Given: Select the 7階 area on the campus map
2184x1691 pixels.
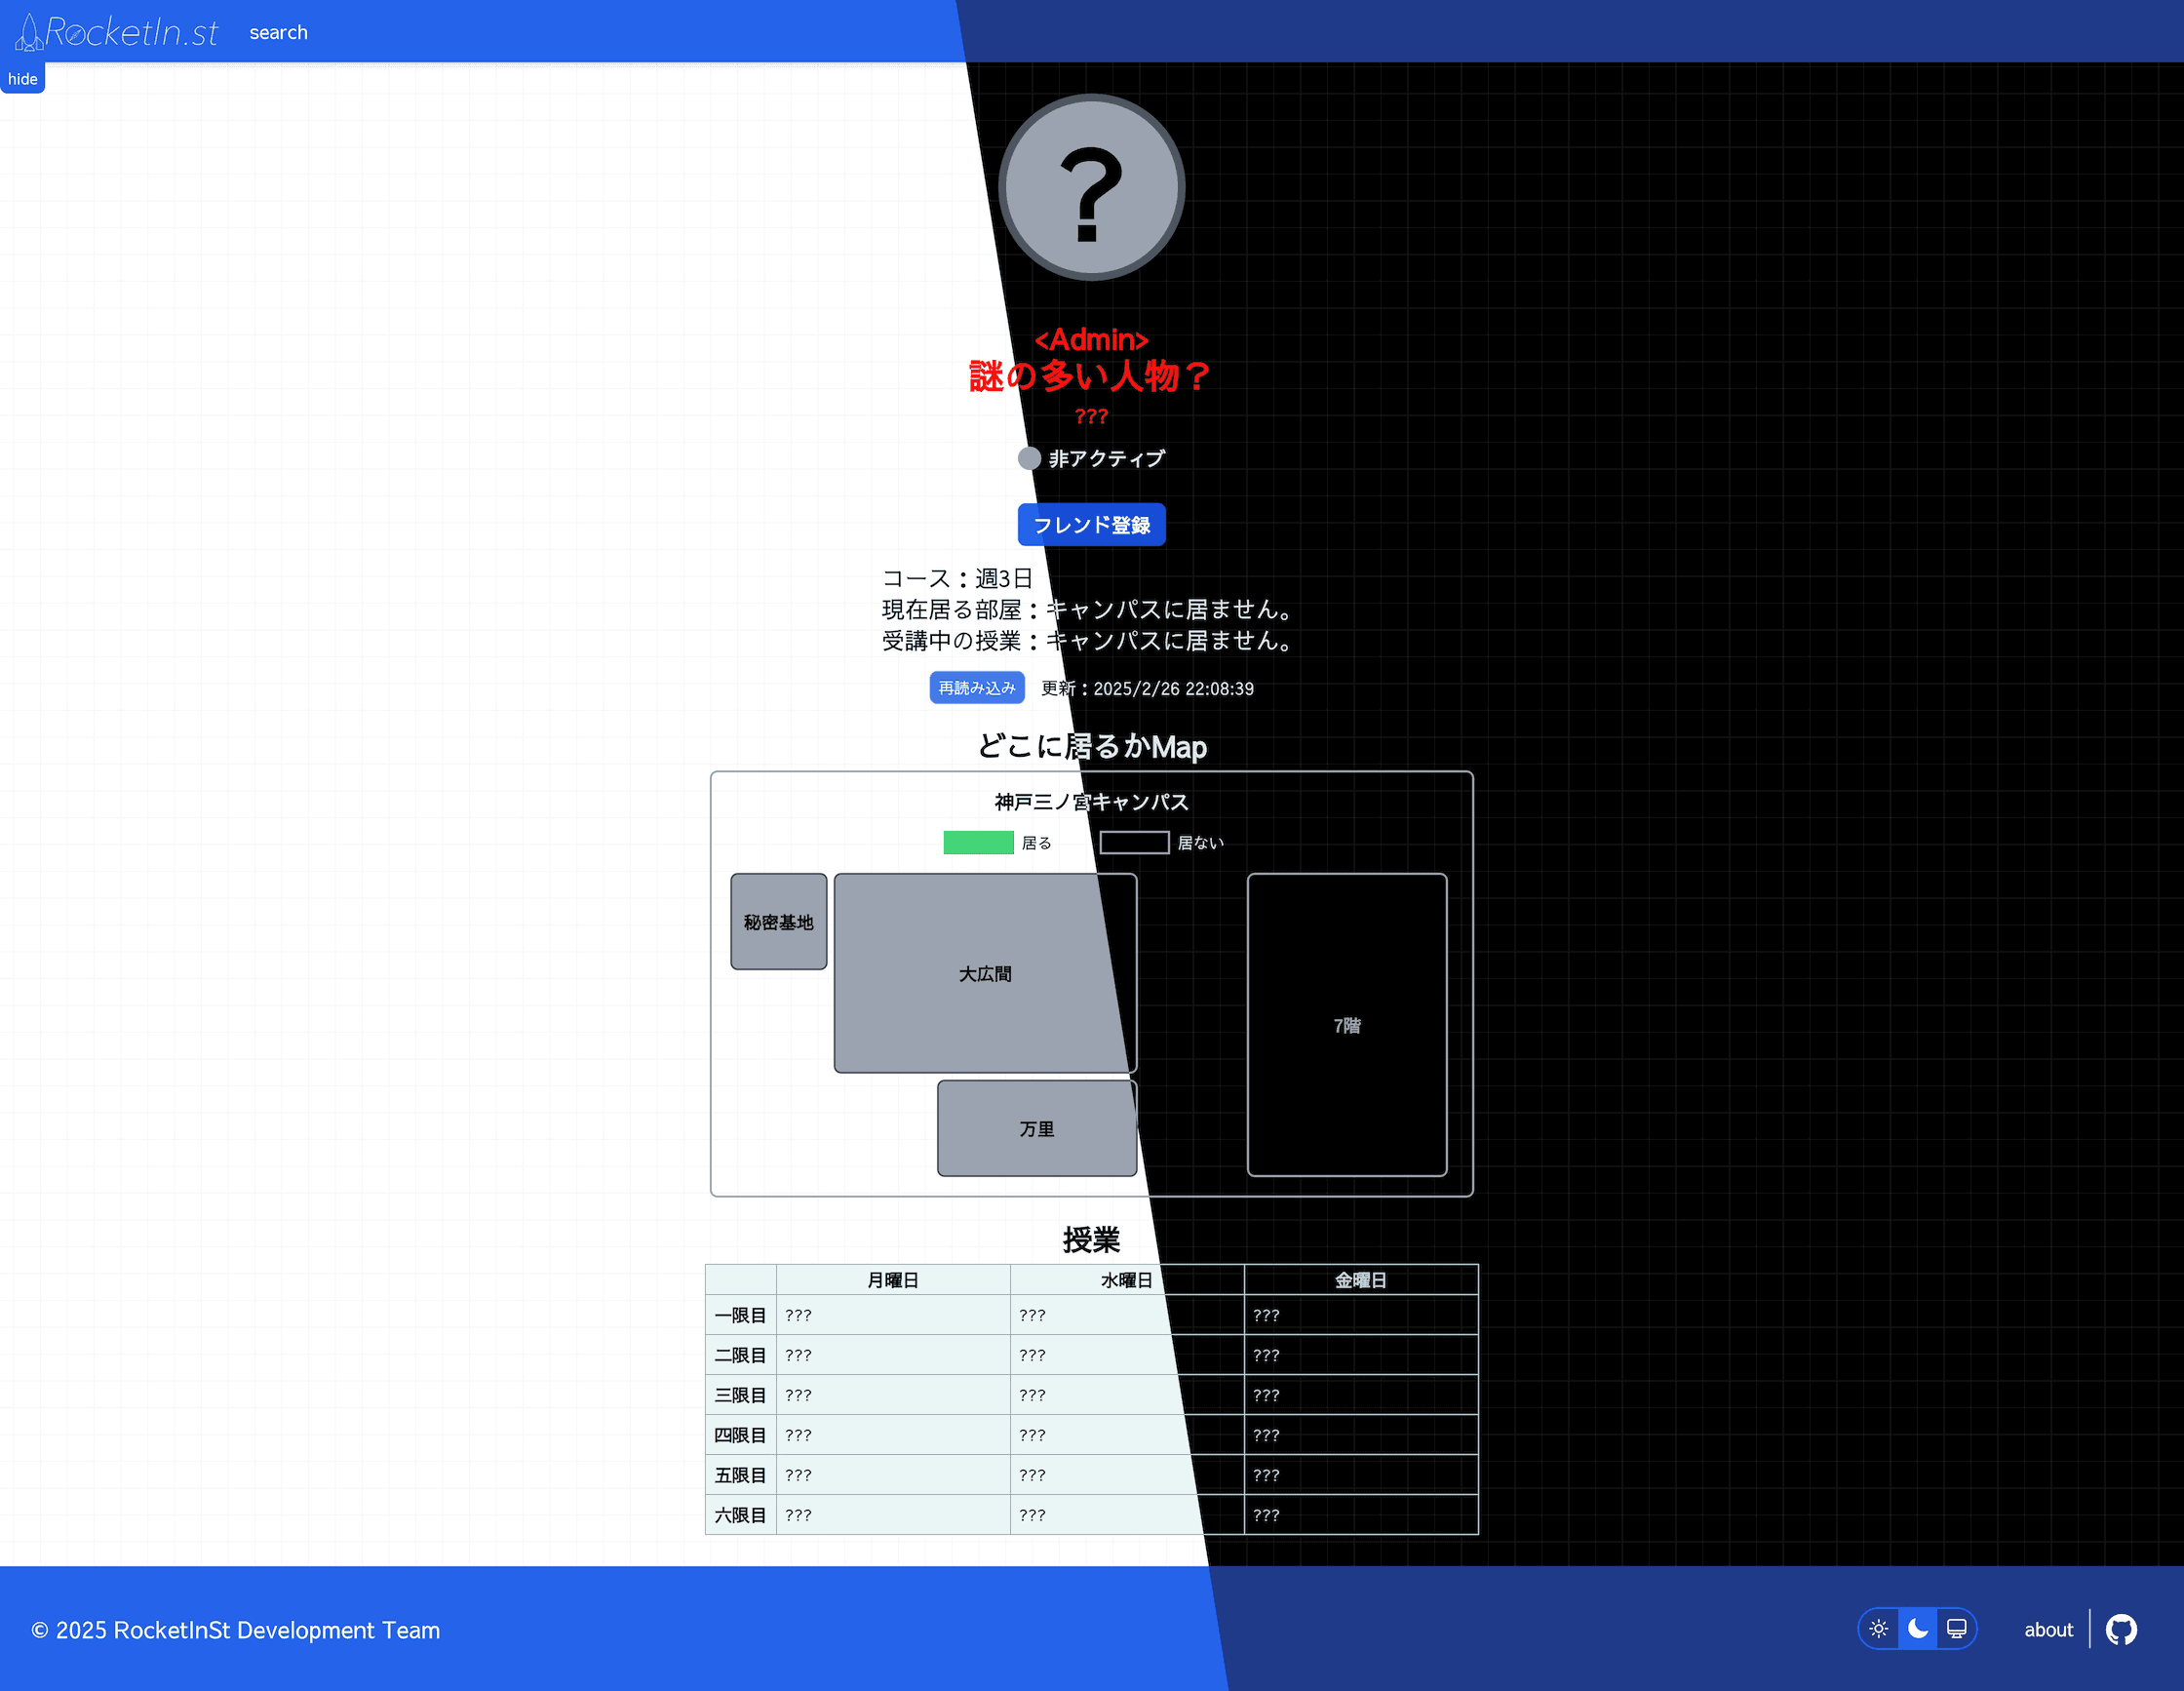Looking at the screenshot, I should pyautogui.click(x=1346, y=1025).
